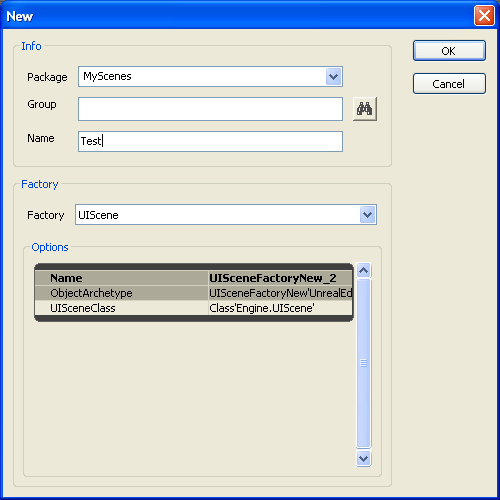Viewport: 500px width, 500px height.
Task: Click the scroll up arrow in Options
Action: (x=363, y=270)
